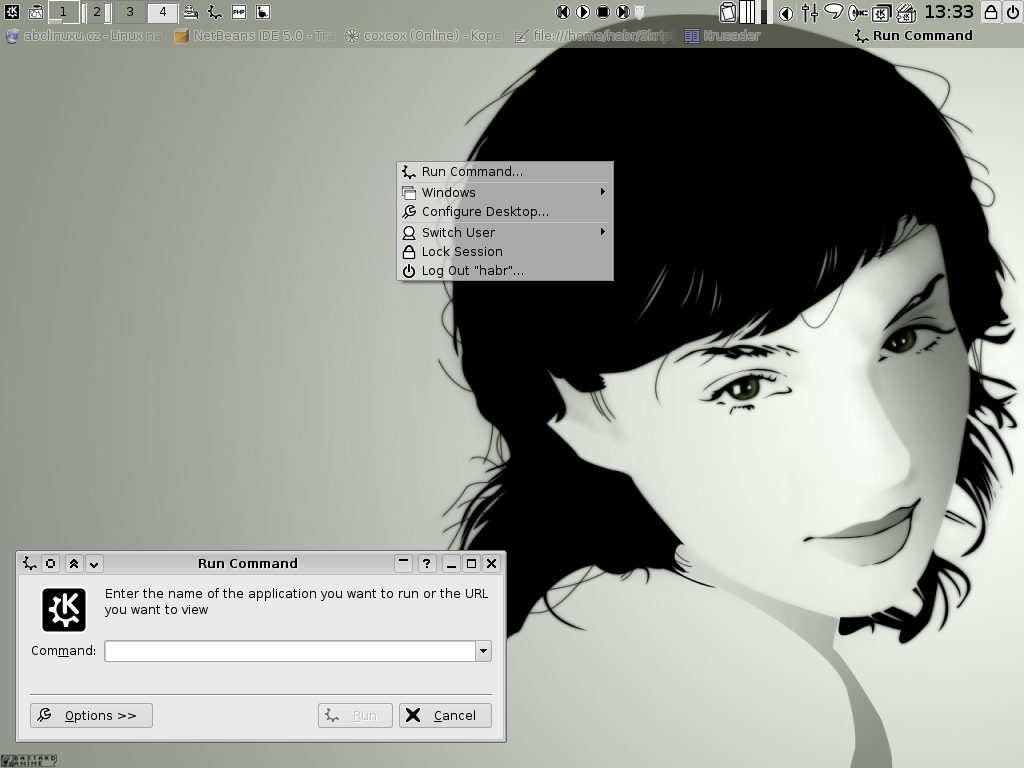
Task: Open the PHP launcher icon
Action: (x=239, y=12)
